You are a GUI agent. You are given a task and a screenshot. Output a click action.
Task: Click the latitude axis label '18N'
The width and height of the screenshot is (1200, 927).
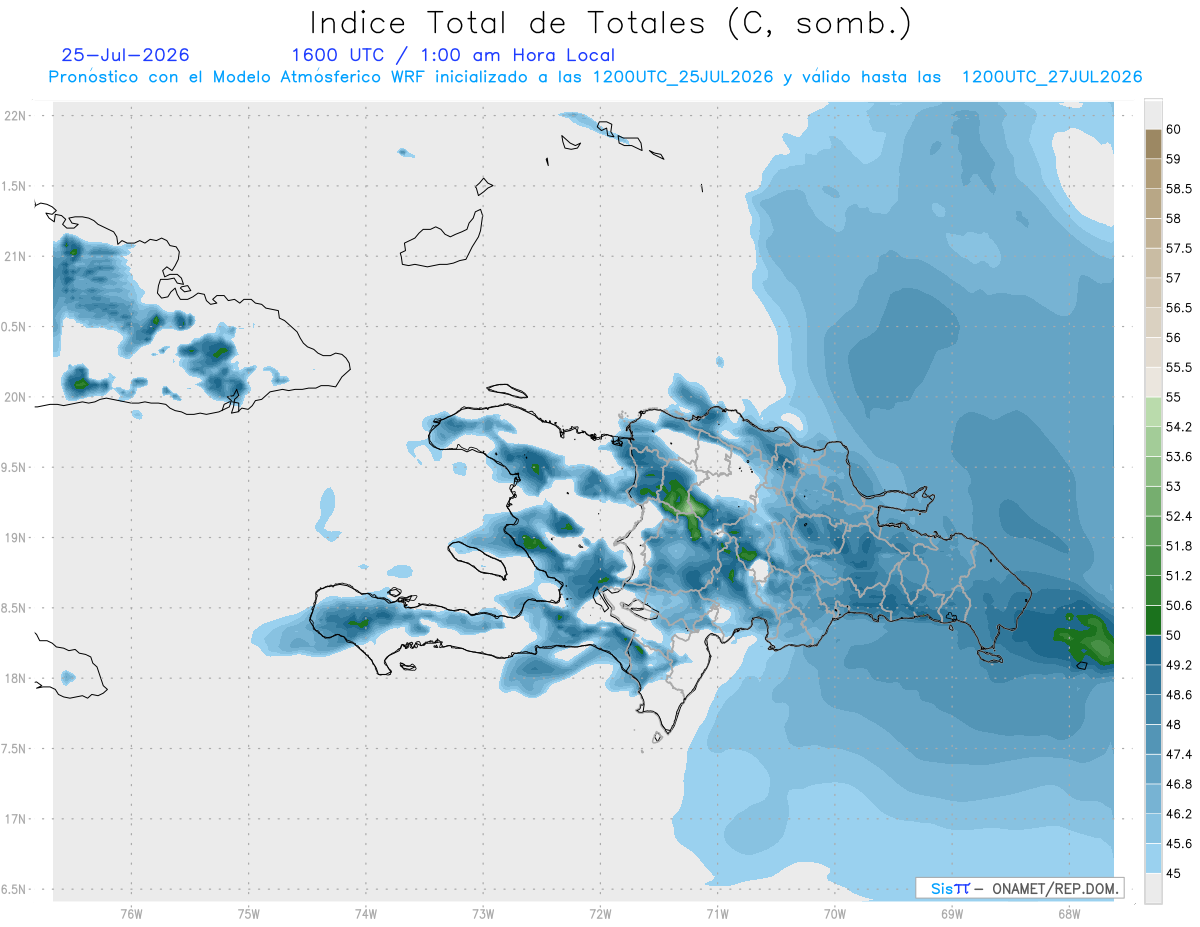pos(14,679)
